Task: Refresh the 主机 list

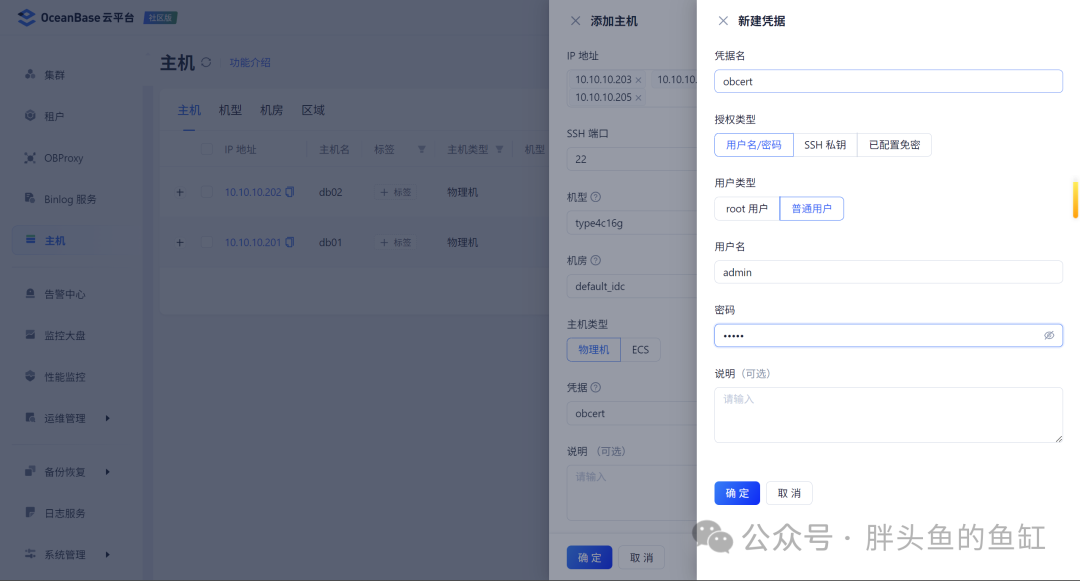Action: pyautogui.click(x=206, y=63)
